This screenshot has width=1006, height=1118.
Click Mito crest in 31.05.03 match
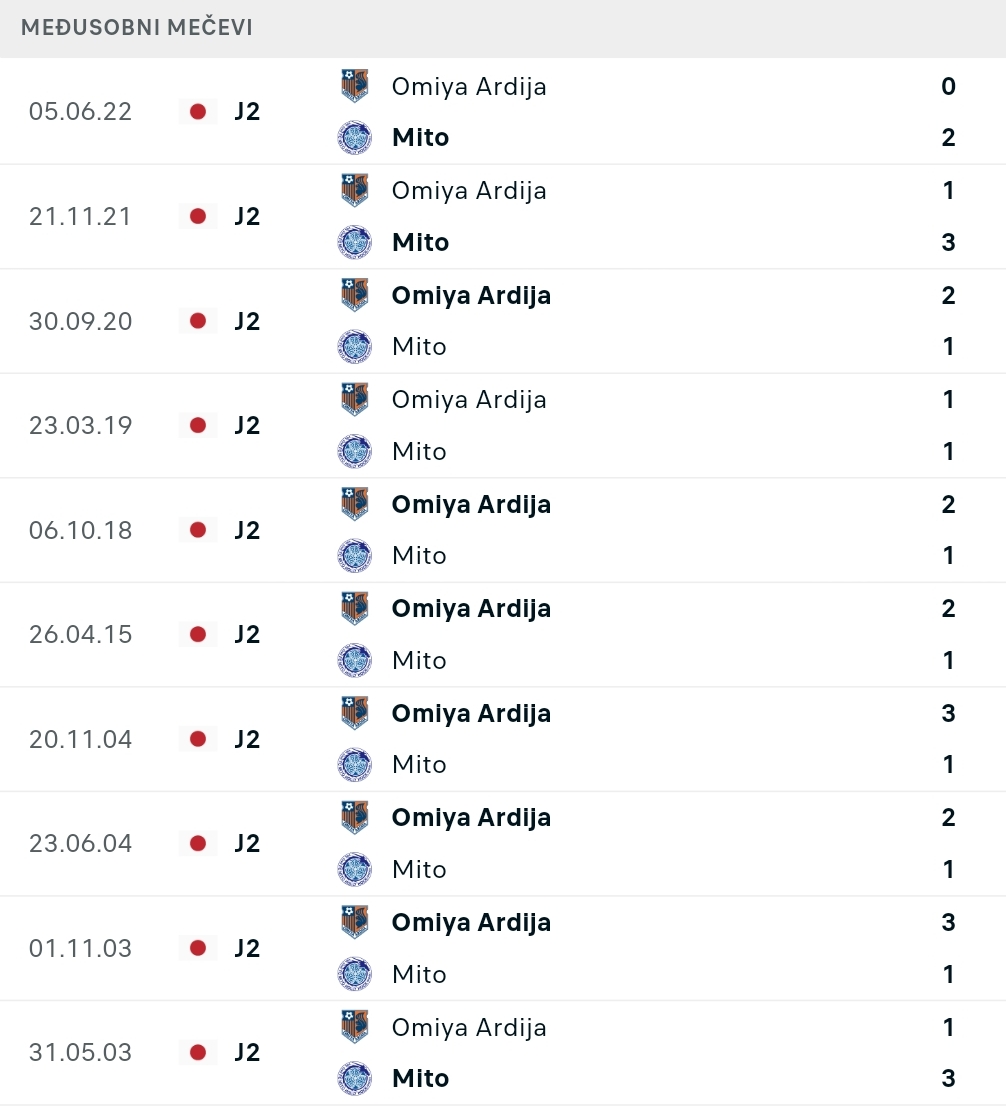pos(354,1078)
